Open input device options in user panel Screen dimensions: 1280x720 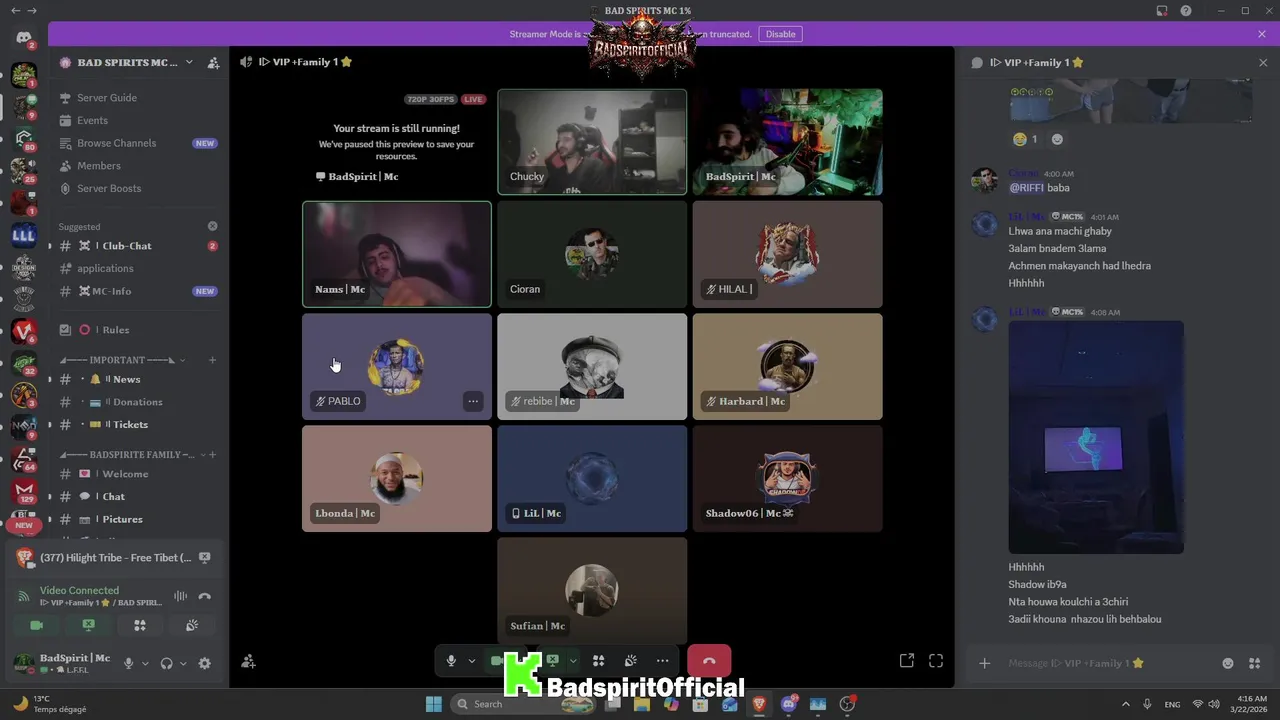(x=145, y=663)
